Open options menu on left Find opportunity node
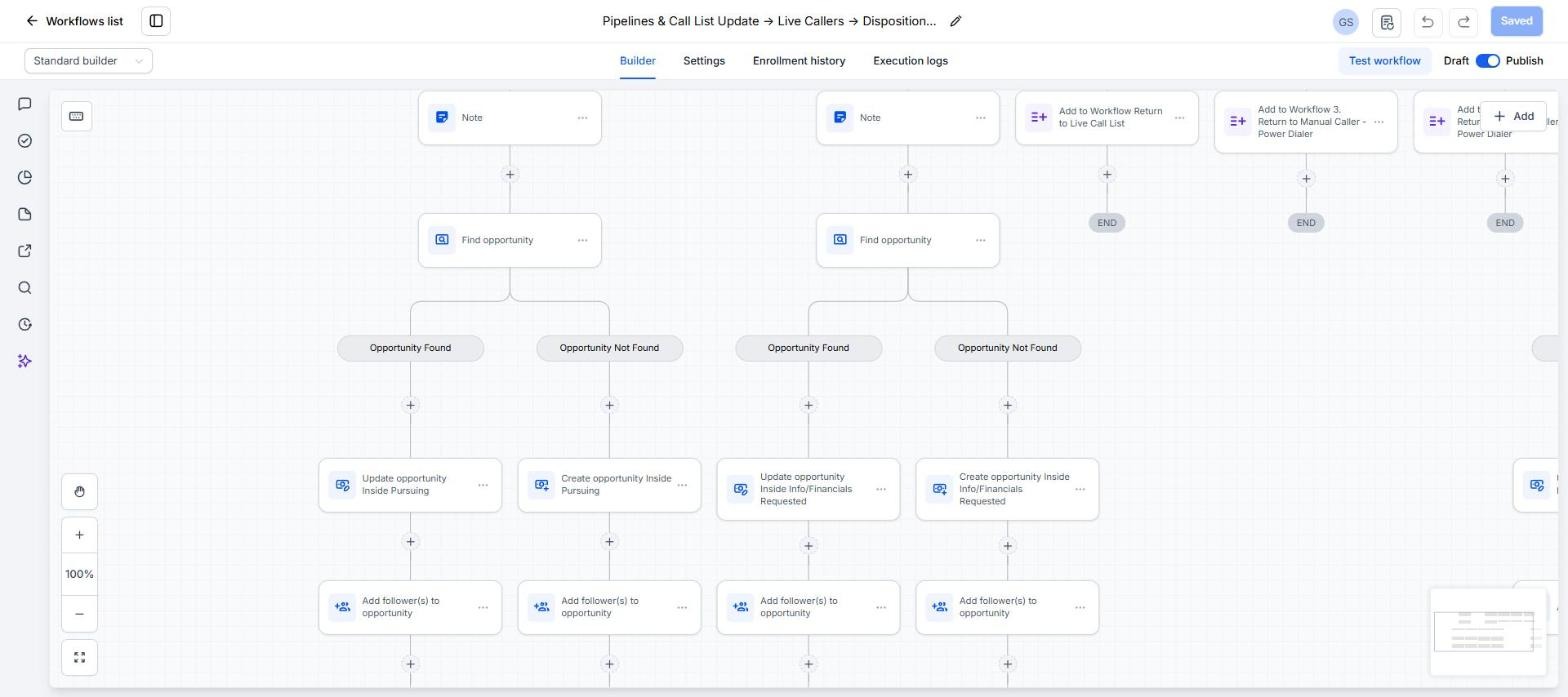Image resolution: width=1568 pixels, height=697 pixels. pyautogui.click(x=582, y=240)
